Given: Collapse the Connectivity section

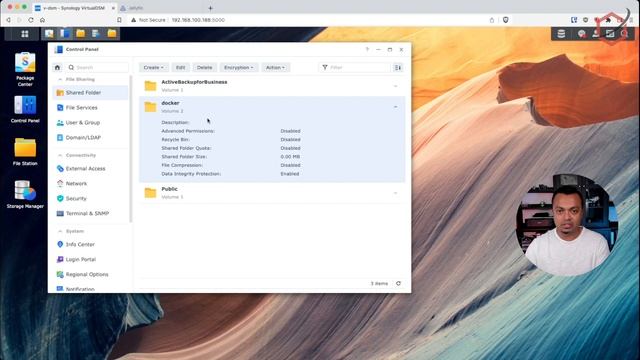Looking at the screenshot, I should (60, 155).
